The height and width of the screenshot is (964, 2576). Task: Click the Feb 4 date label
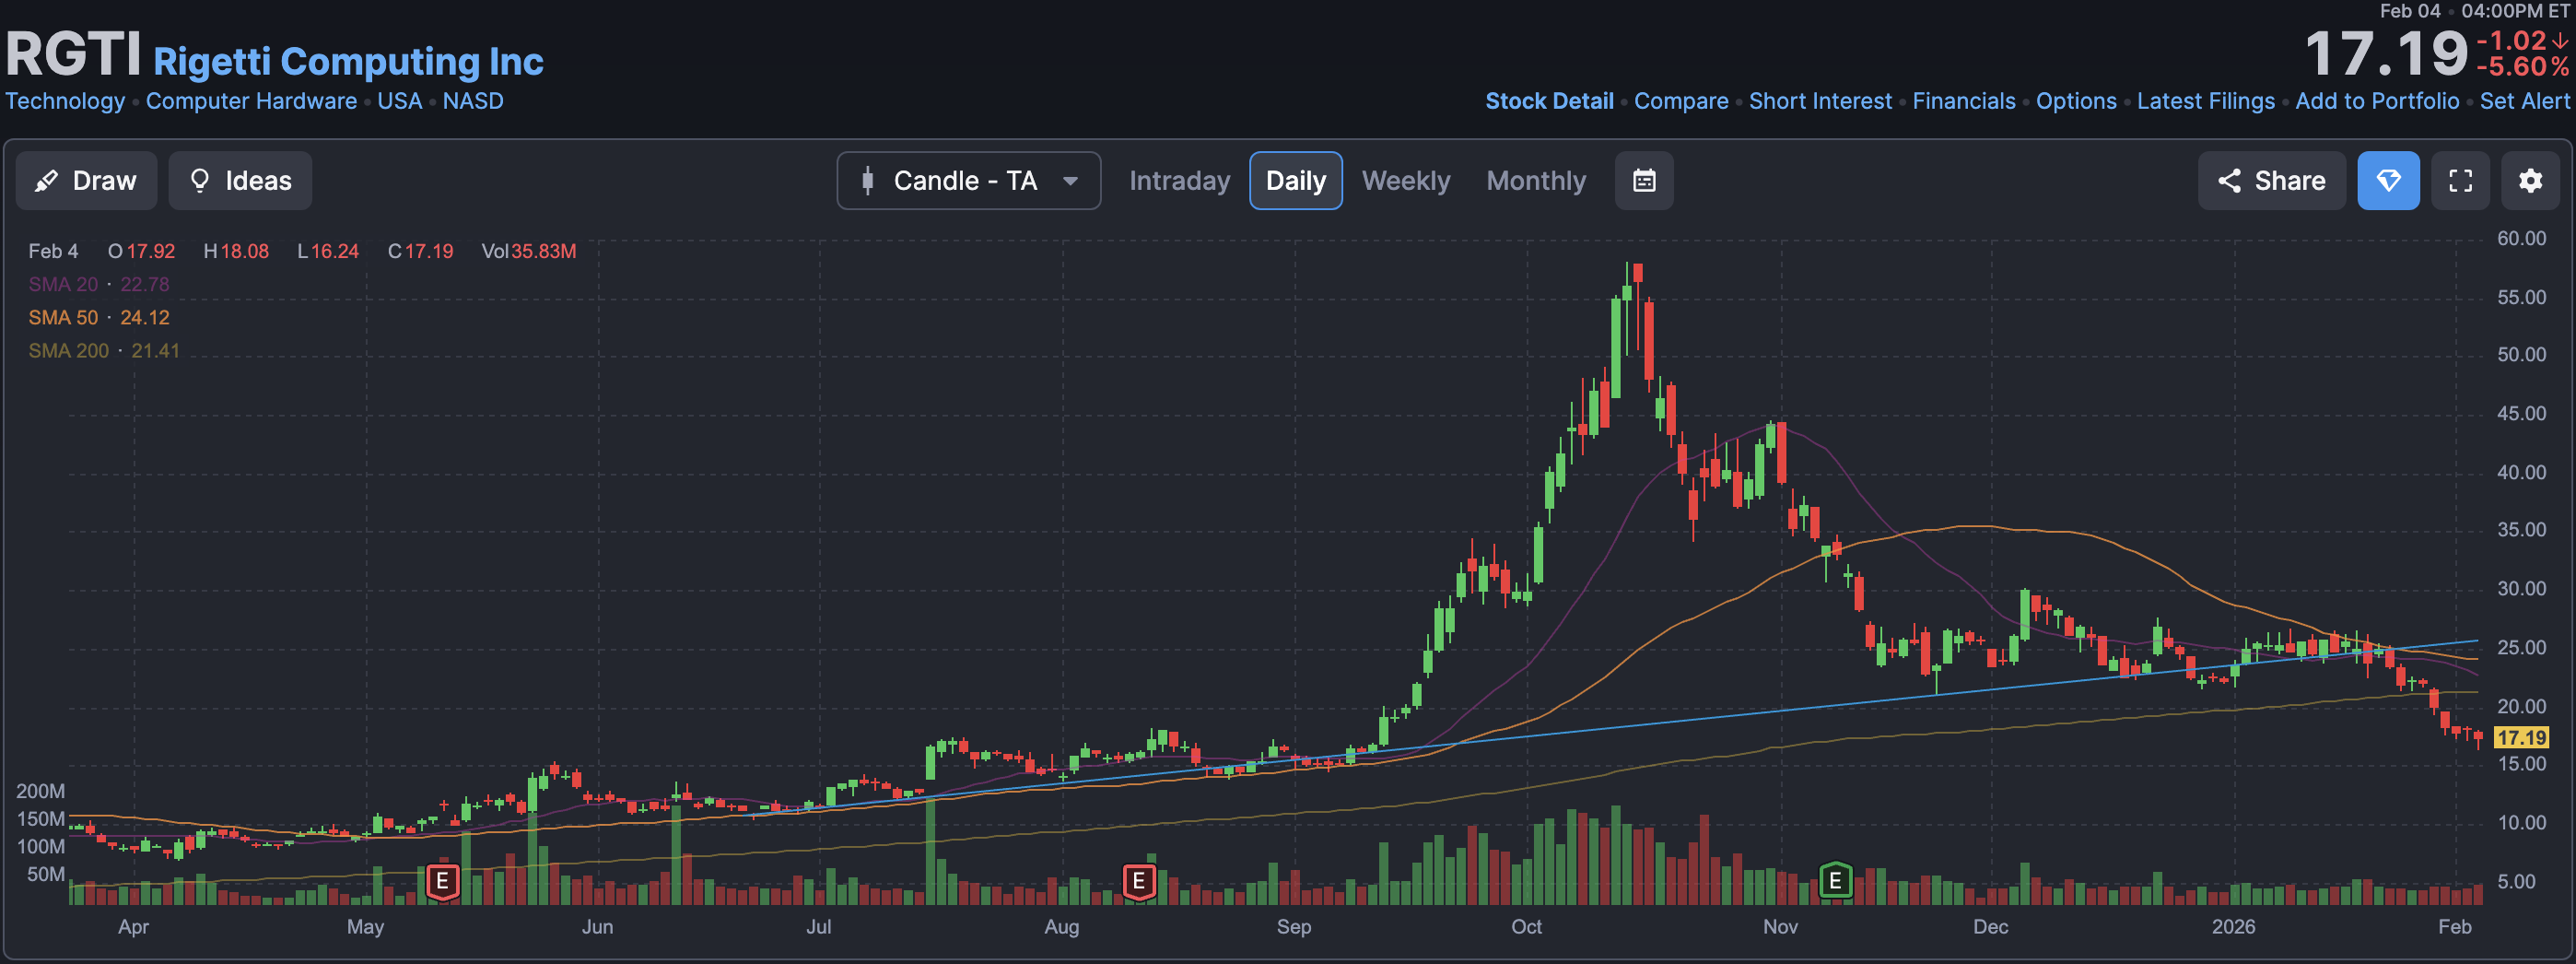click(53, 251)
